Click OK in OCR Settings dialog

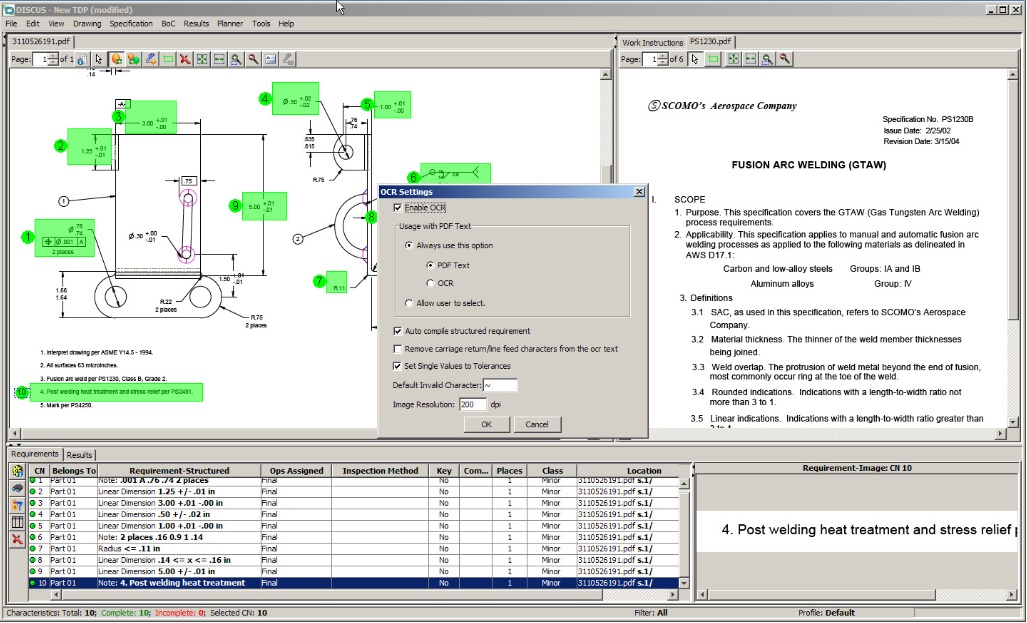pyautogui.click(x=486, y=424)
